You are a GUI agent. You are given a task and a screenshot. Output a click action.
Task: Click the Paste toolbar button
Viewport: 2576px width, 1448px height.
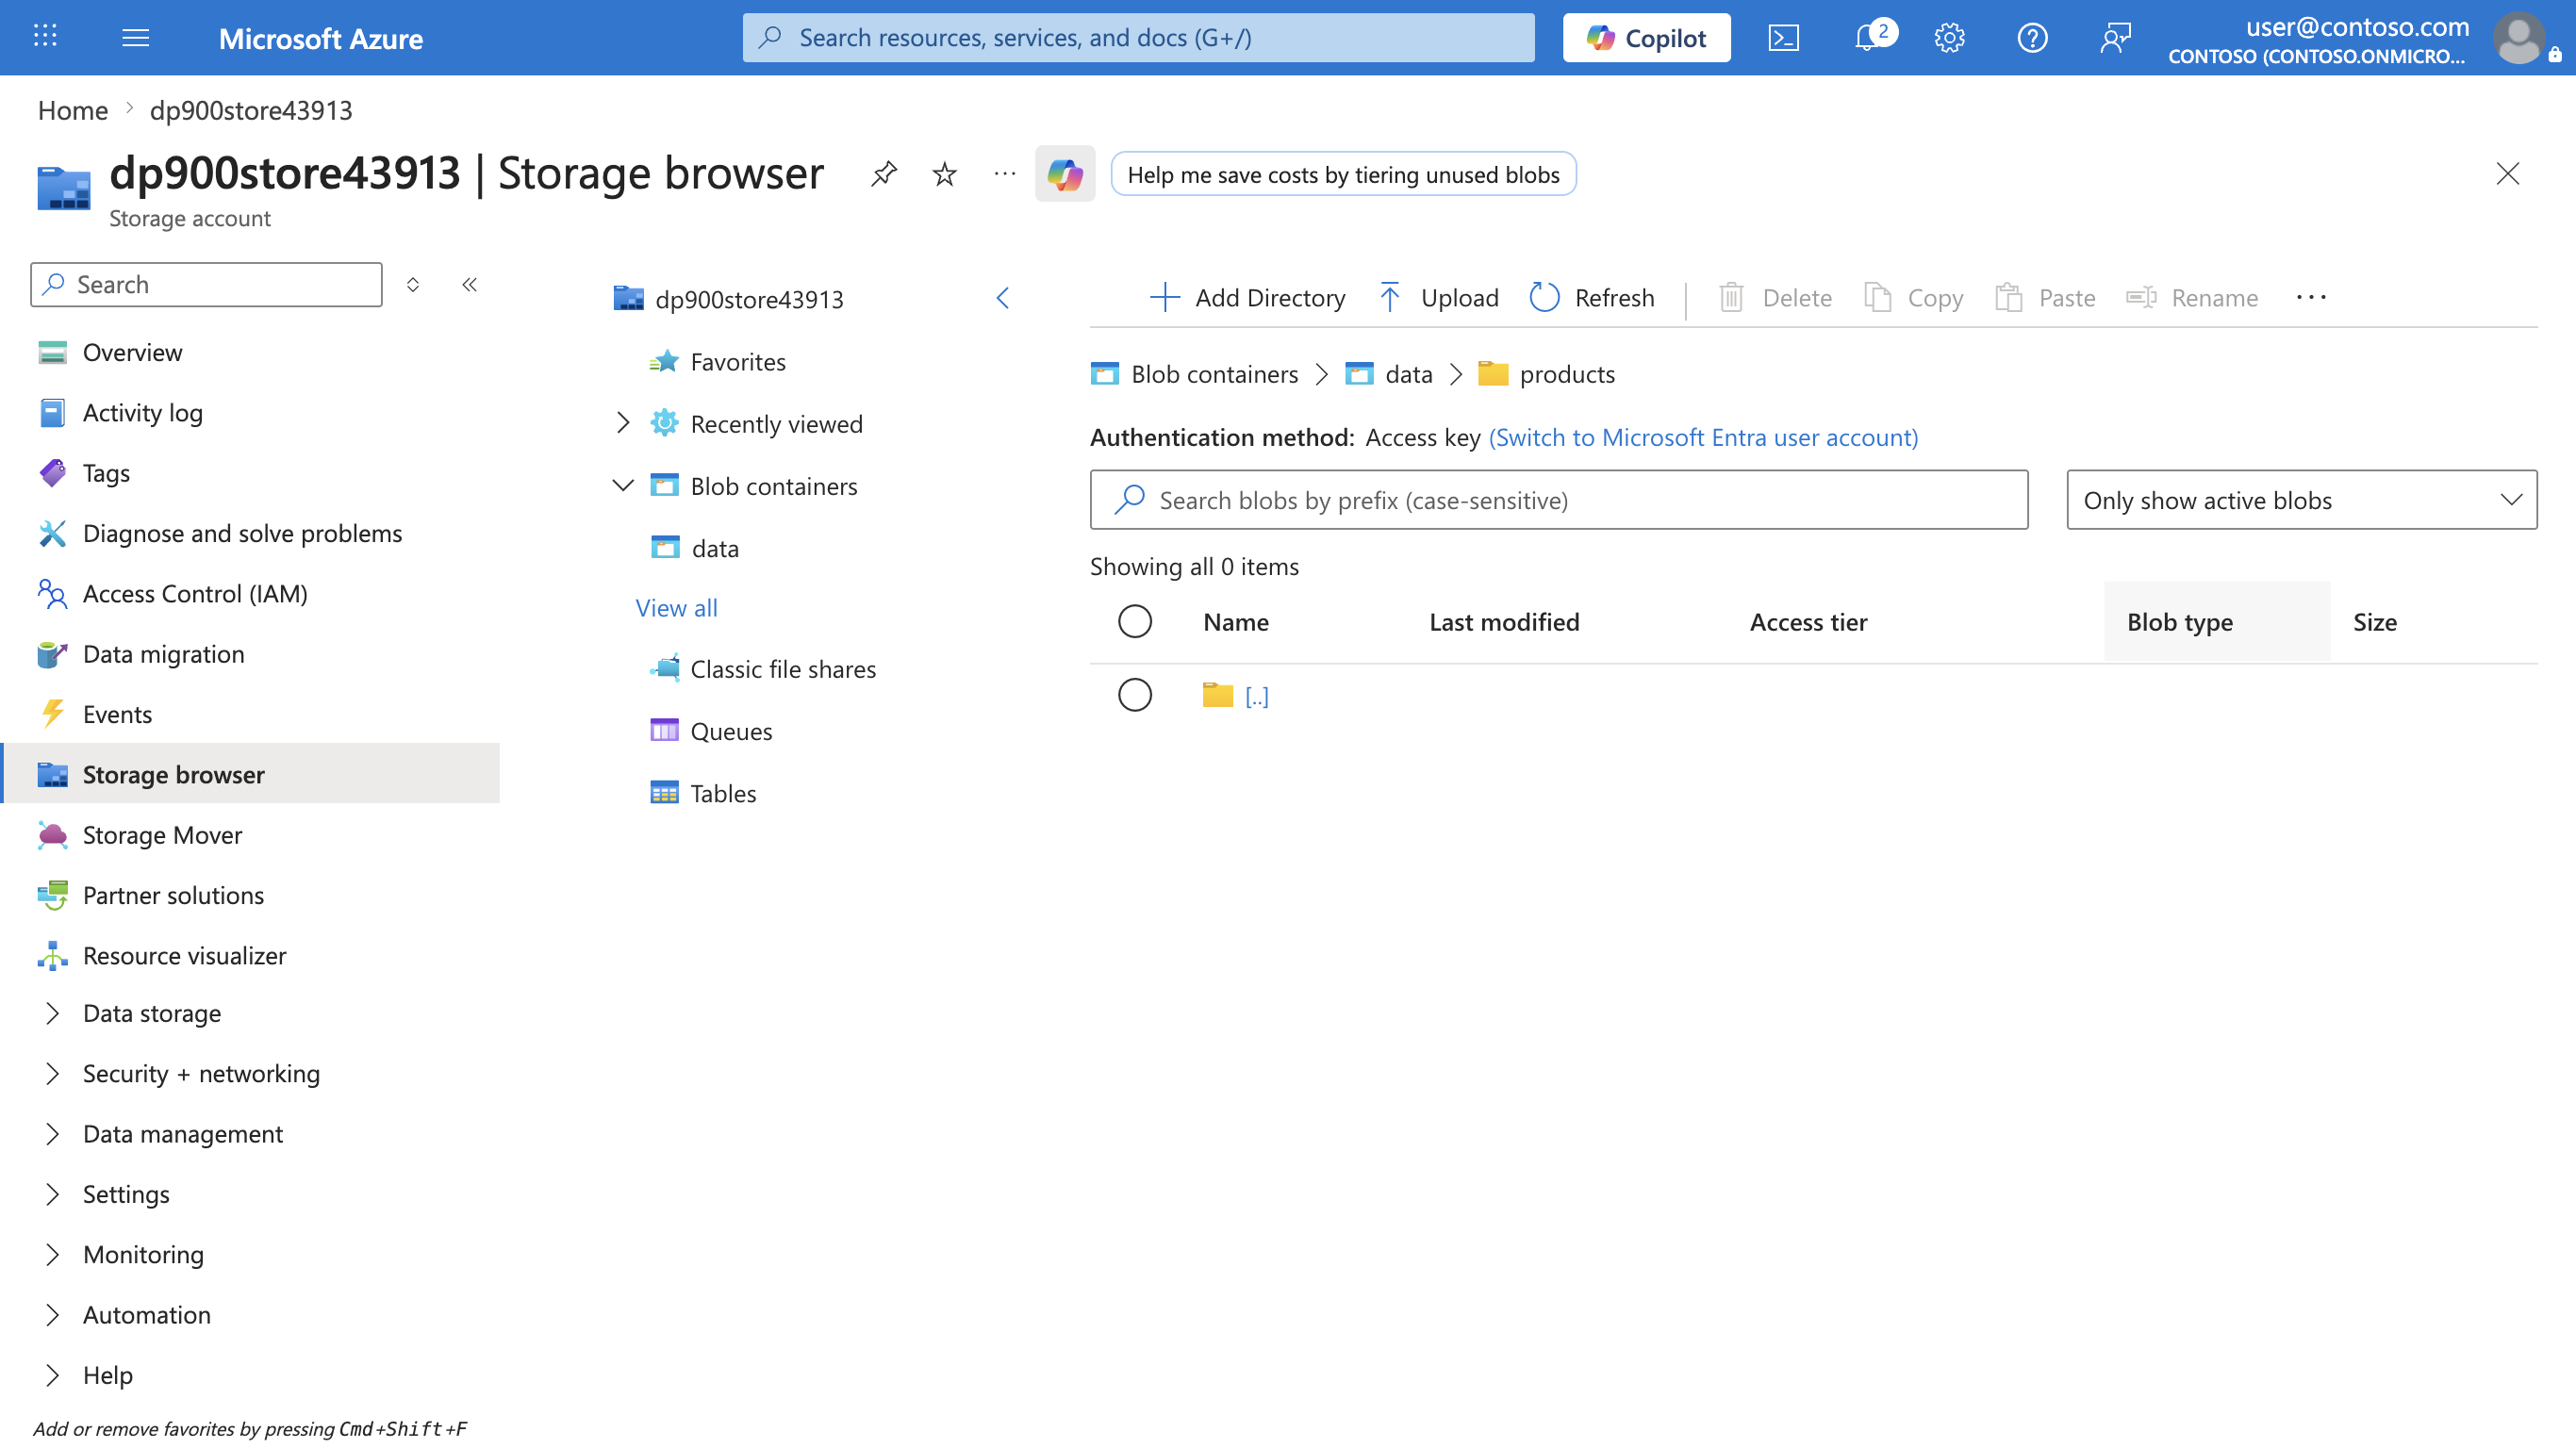pyautogui.click(x=2045, y=298)
